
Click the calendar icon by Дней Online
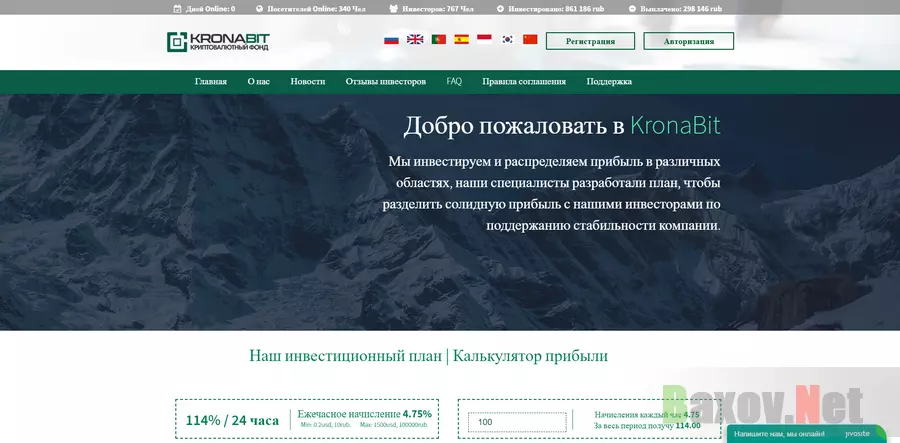tap(177, 9)
